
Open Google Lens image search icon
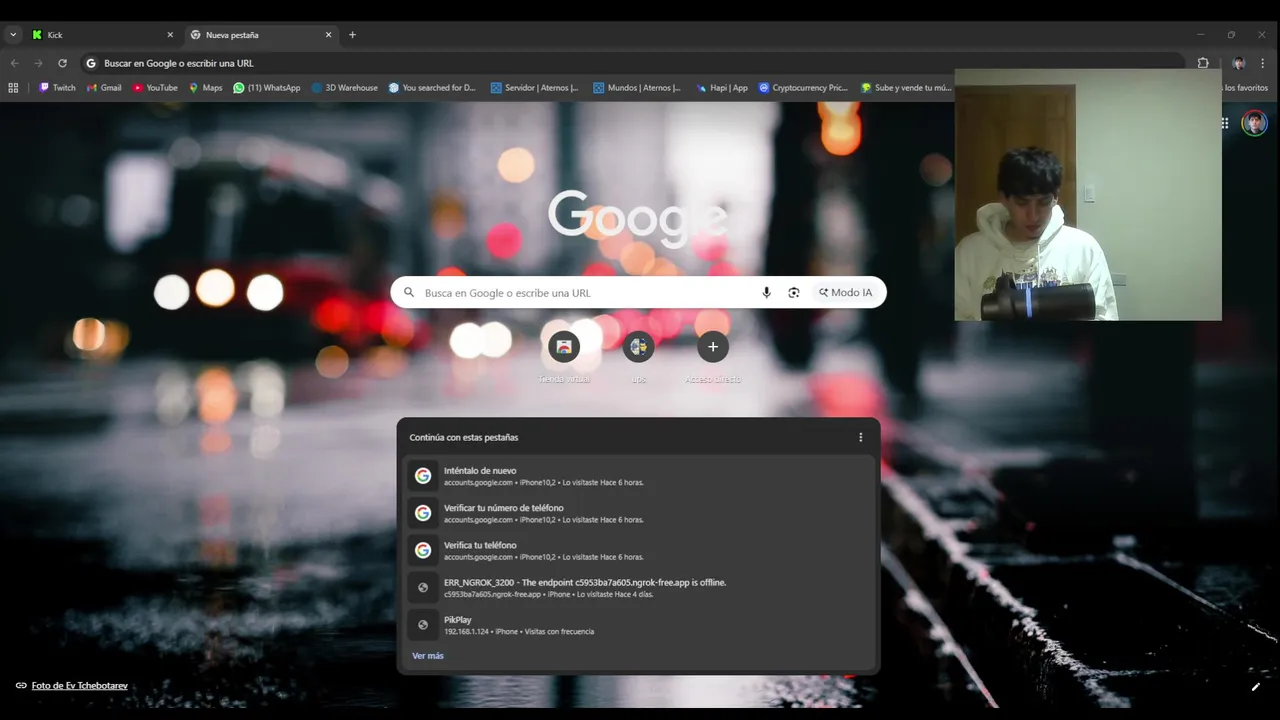pyautogui.click(x=793, y=293)
